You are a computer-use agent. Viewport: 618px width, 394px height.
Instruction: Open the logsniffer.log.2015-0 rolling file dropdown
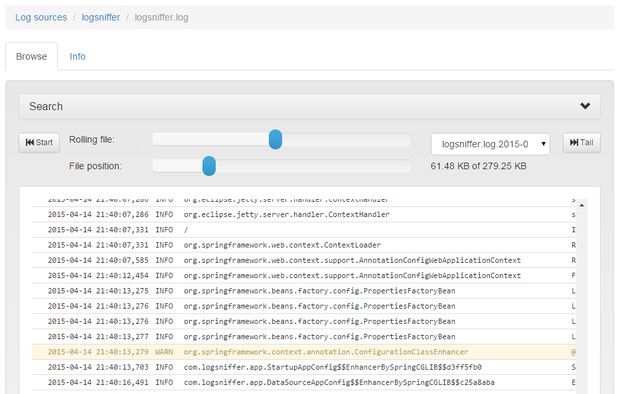tap(490, 144)
